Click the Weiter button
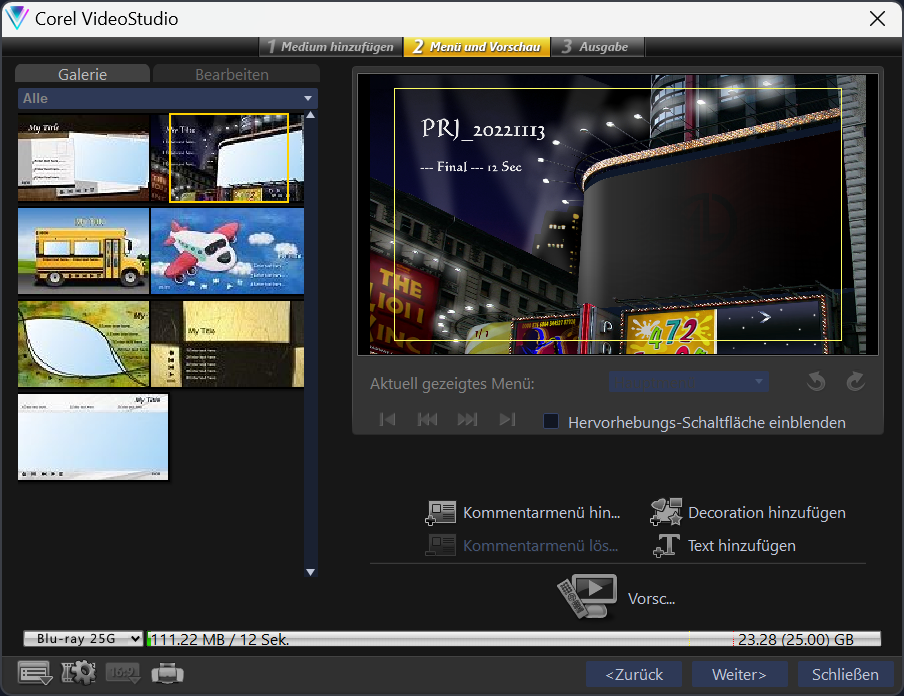The width and height of the screenshot is (904, 696). [x=739, y=674]
